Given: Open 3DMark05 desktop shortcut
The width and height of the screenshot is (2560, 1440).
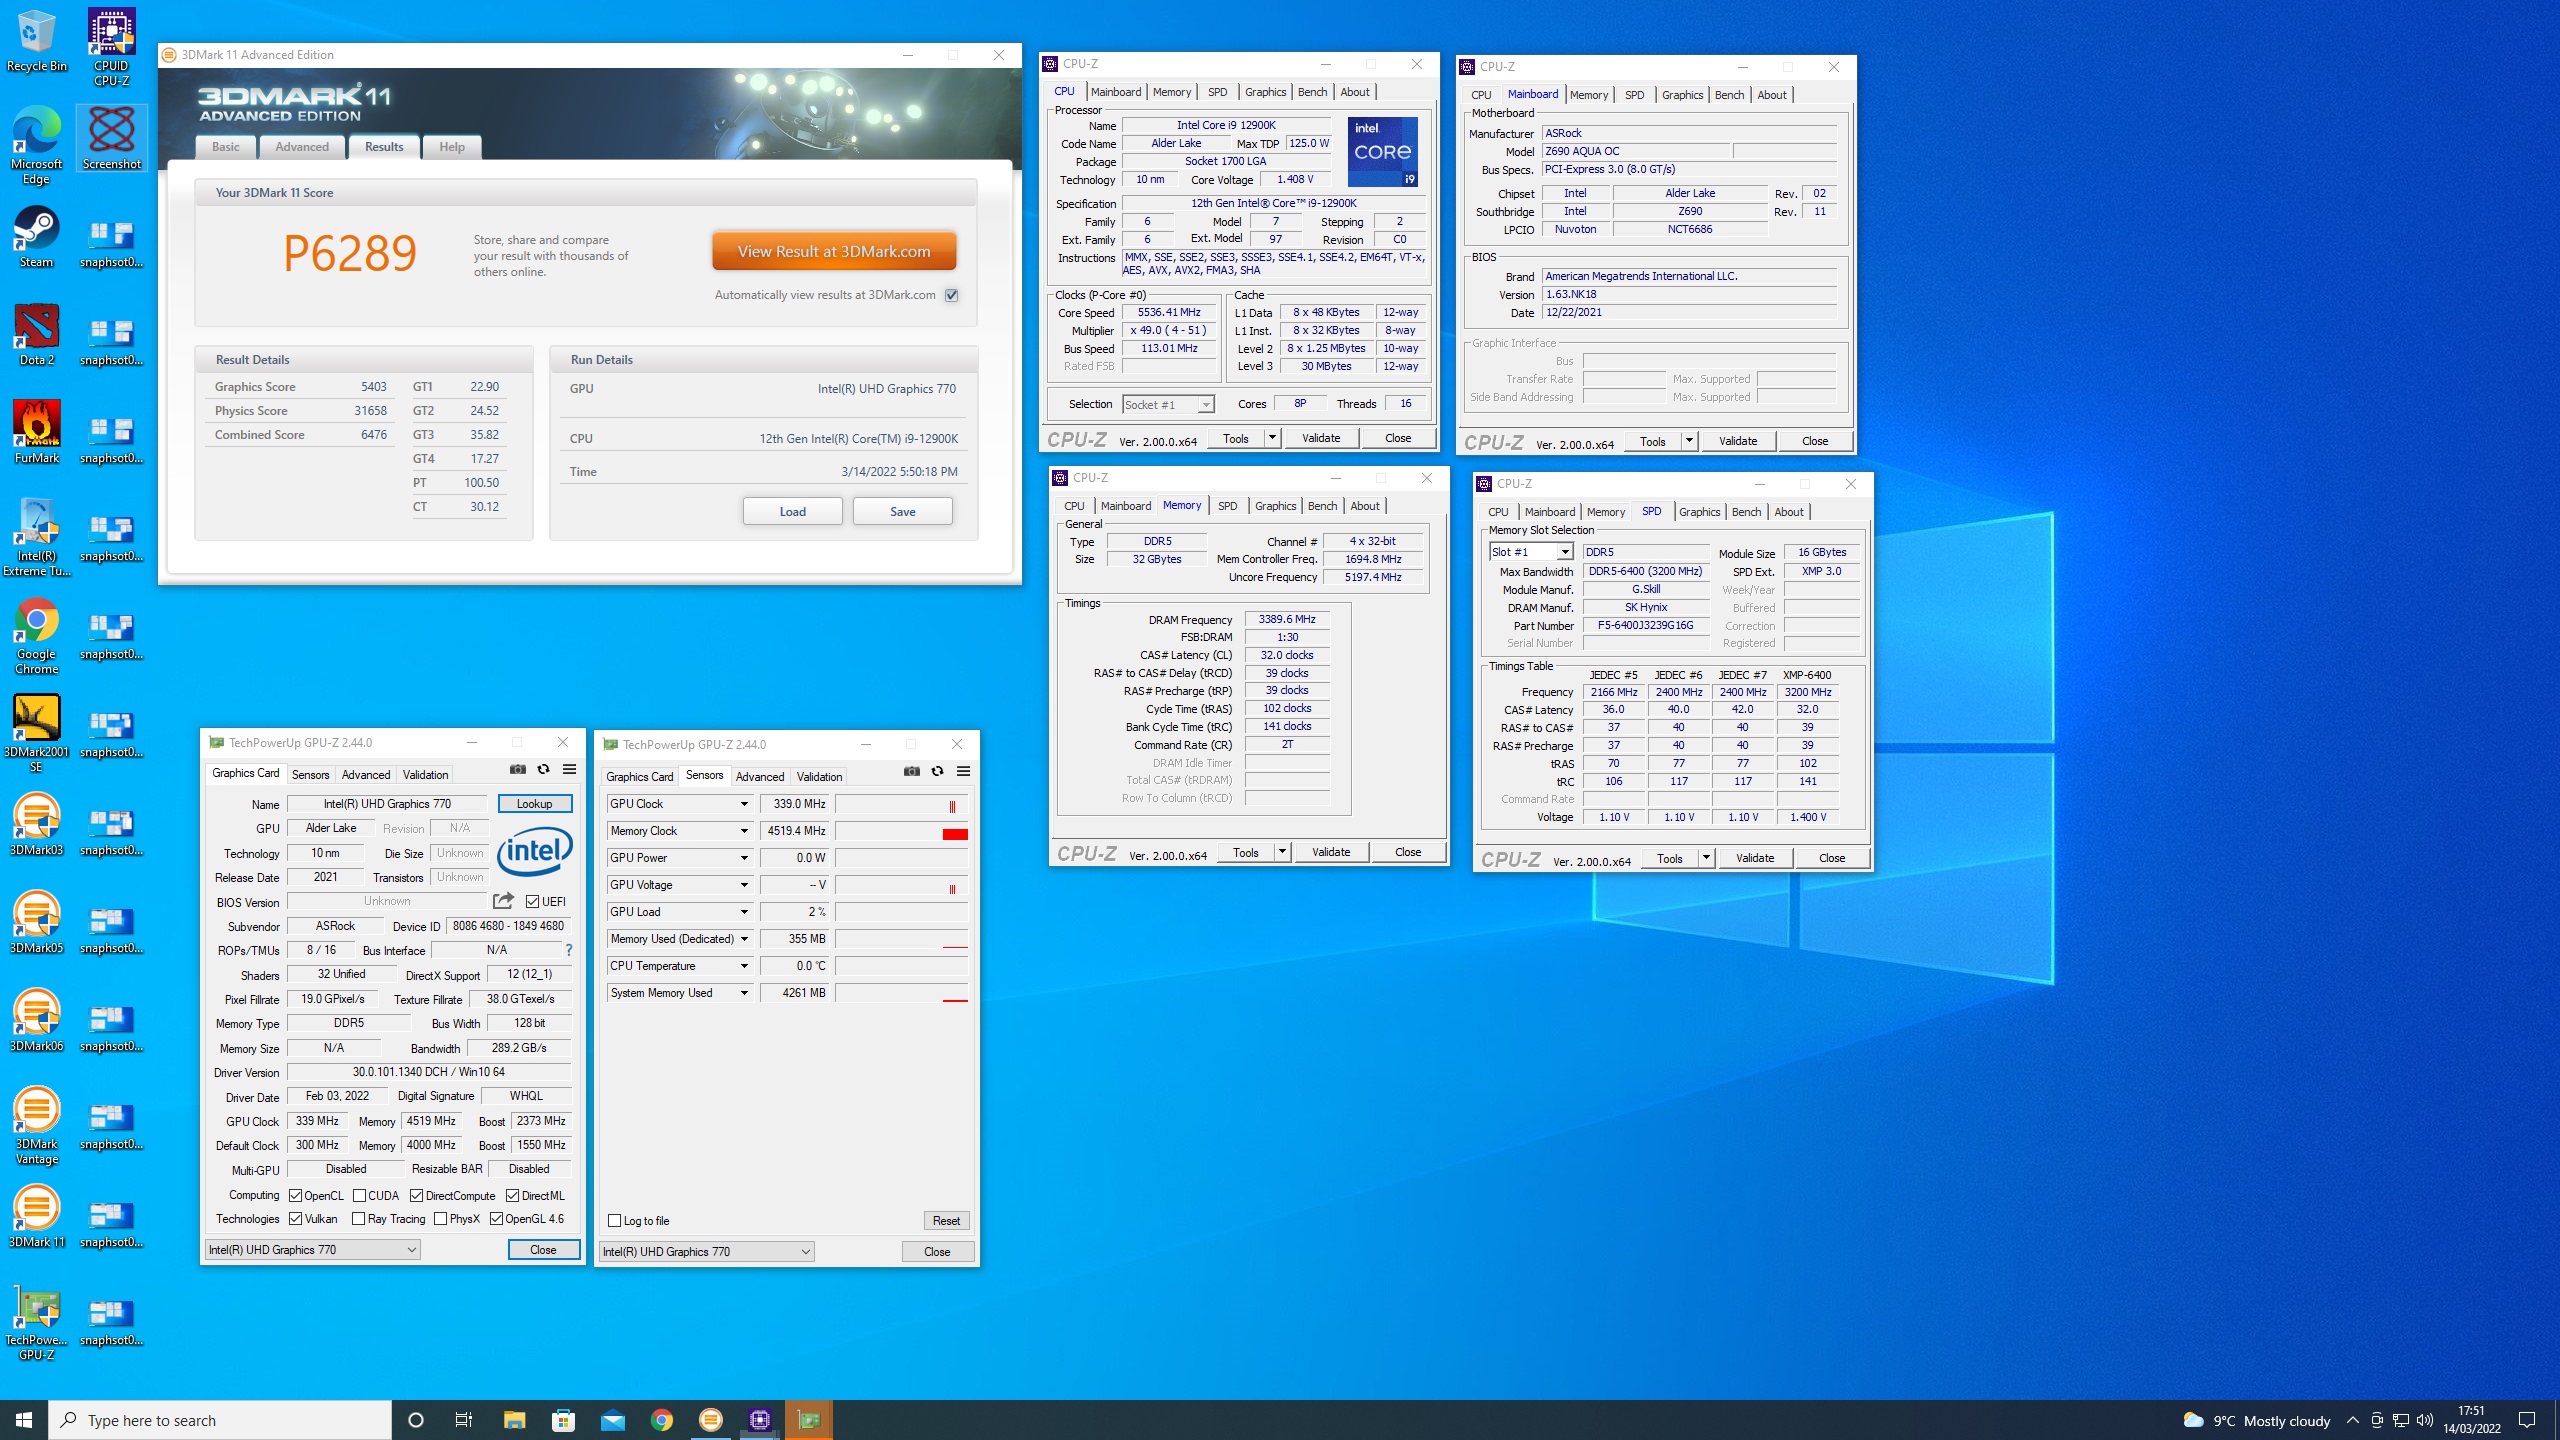Looking at the screenshot, I should (36, 923).
